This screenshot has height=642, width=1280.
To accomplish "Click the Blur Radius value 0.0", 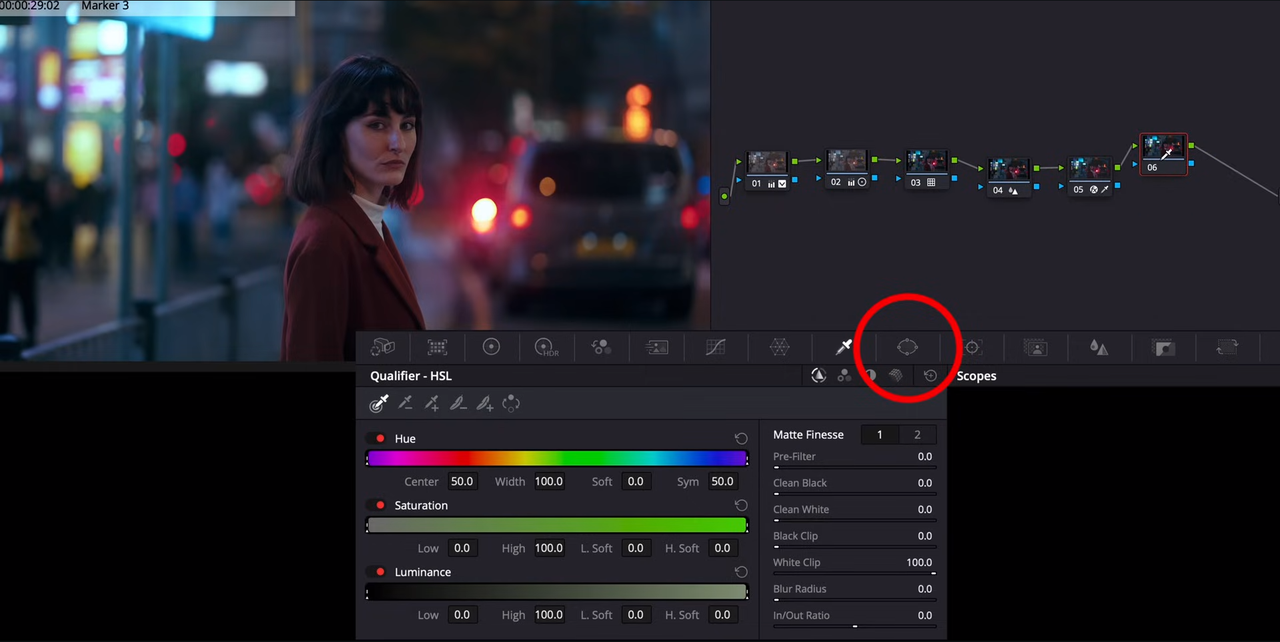I will pyautogui.click(x=925, y=589).
